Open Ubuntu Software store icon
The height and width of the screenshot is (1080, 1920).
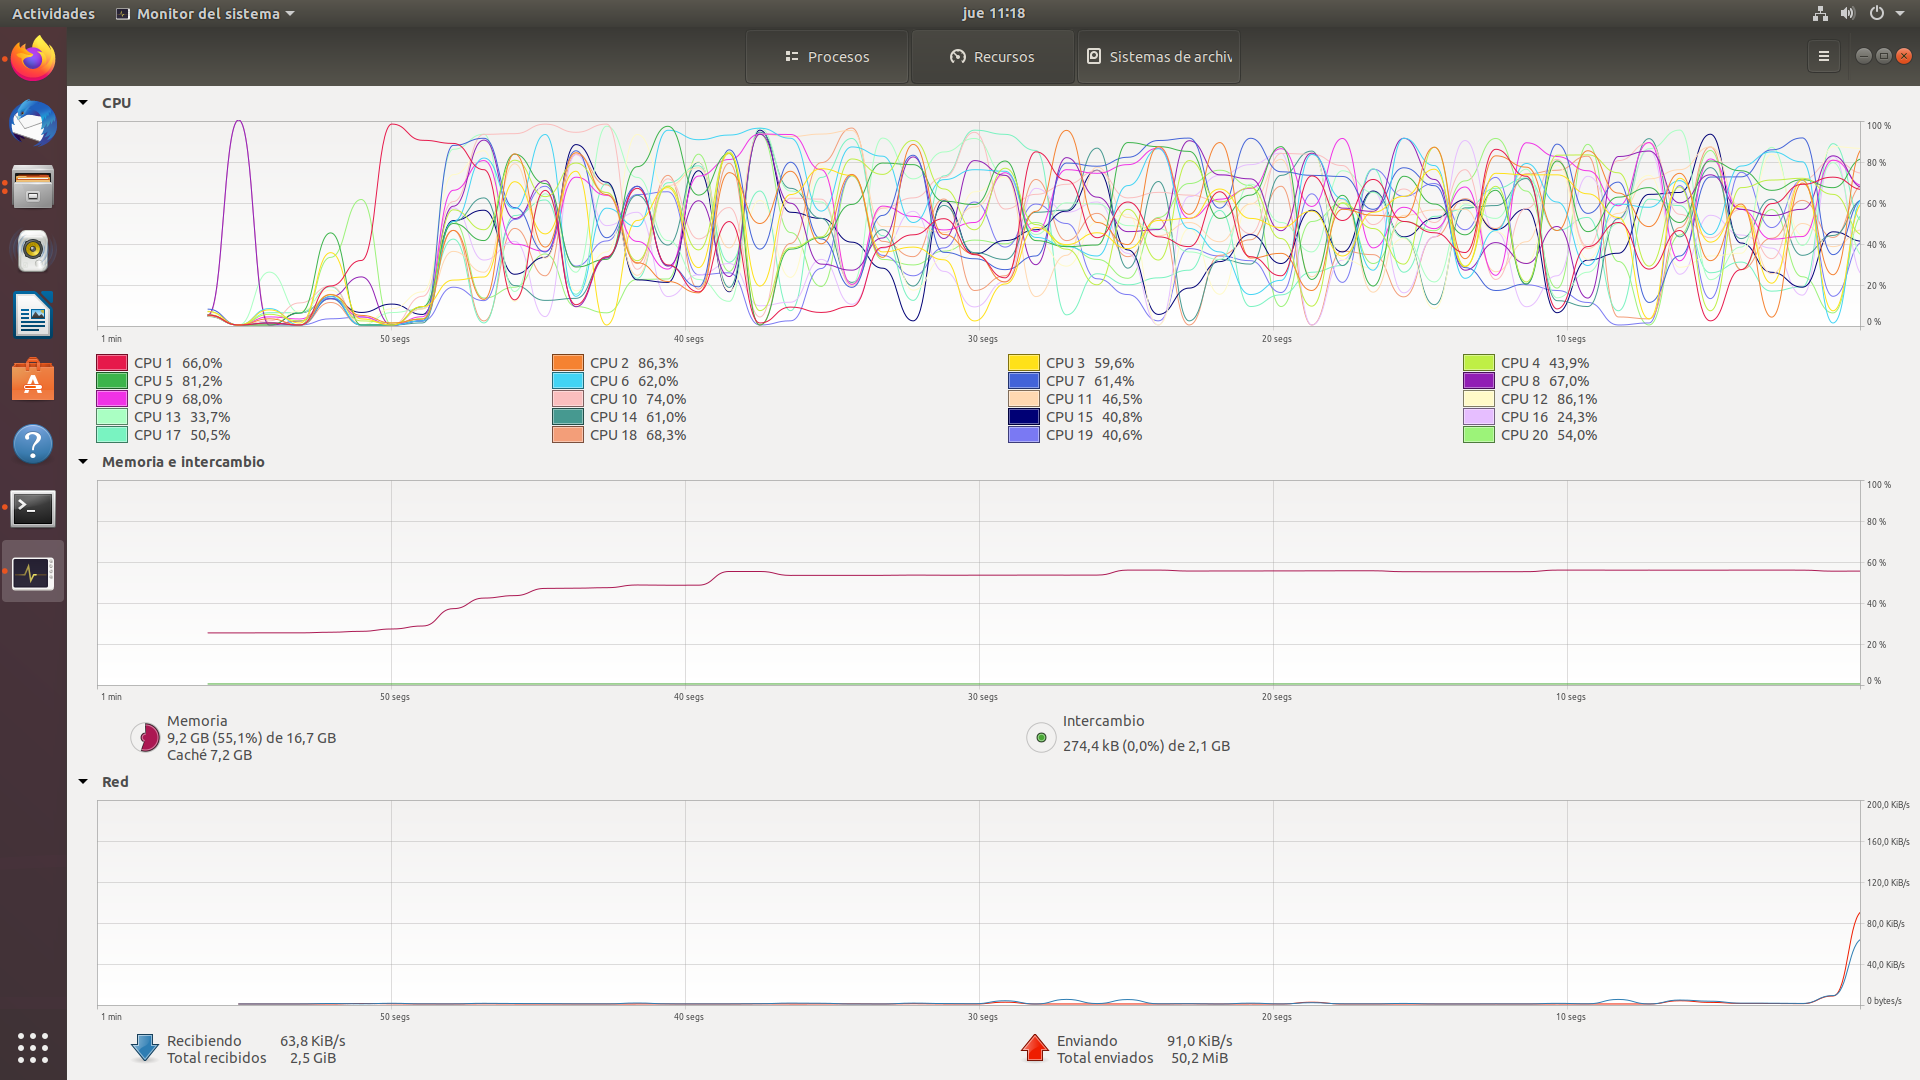click(x=33, y=380)
